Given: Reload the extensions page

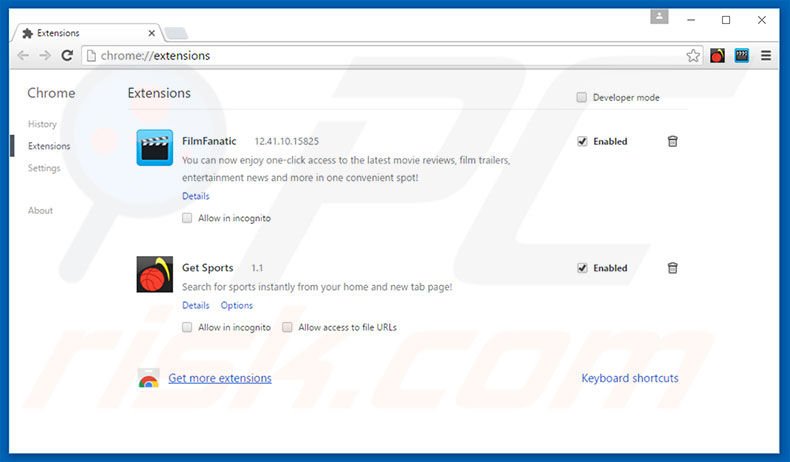Looking at the screenshot, I should 67,55.
